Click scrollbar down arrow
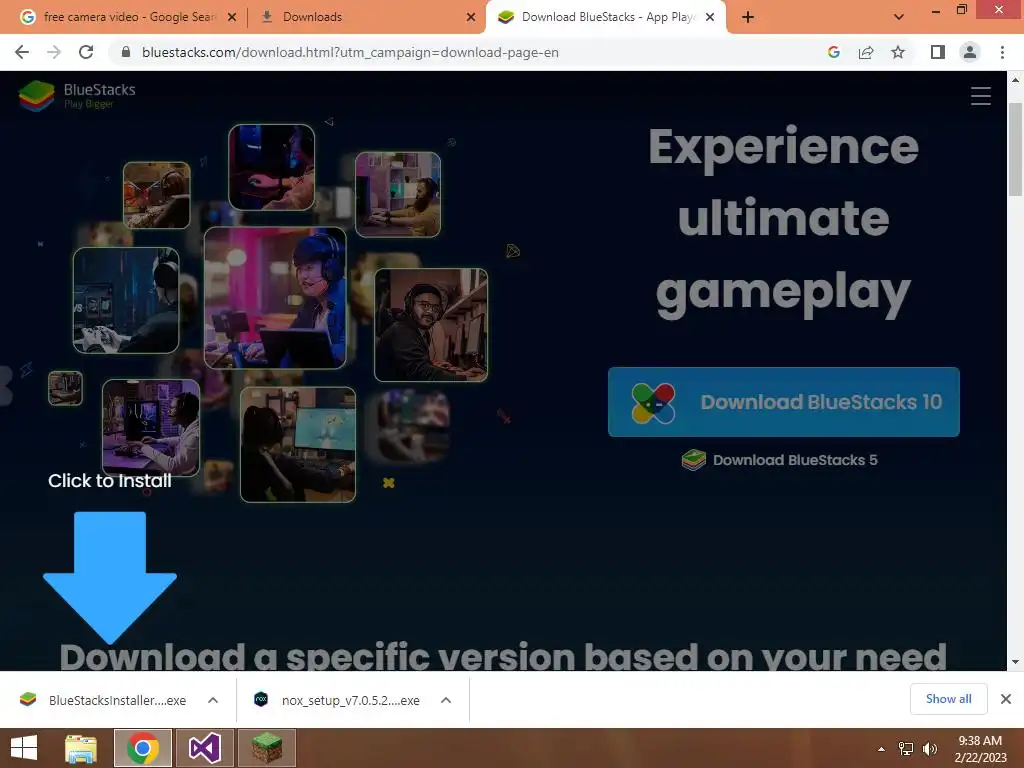Screen dimensions: 1024x768 (1015, 662)
